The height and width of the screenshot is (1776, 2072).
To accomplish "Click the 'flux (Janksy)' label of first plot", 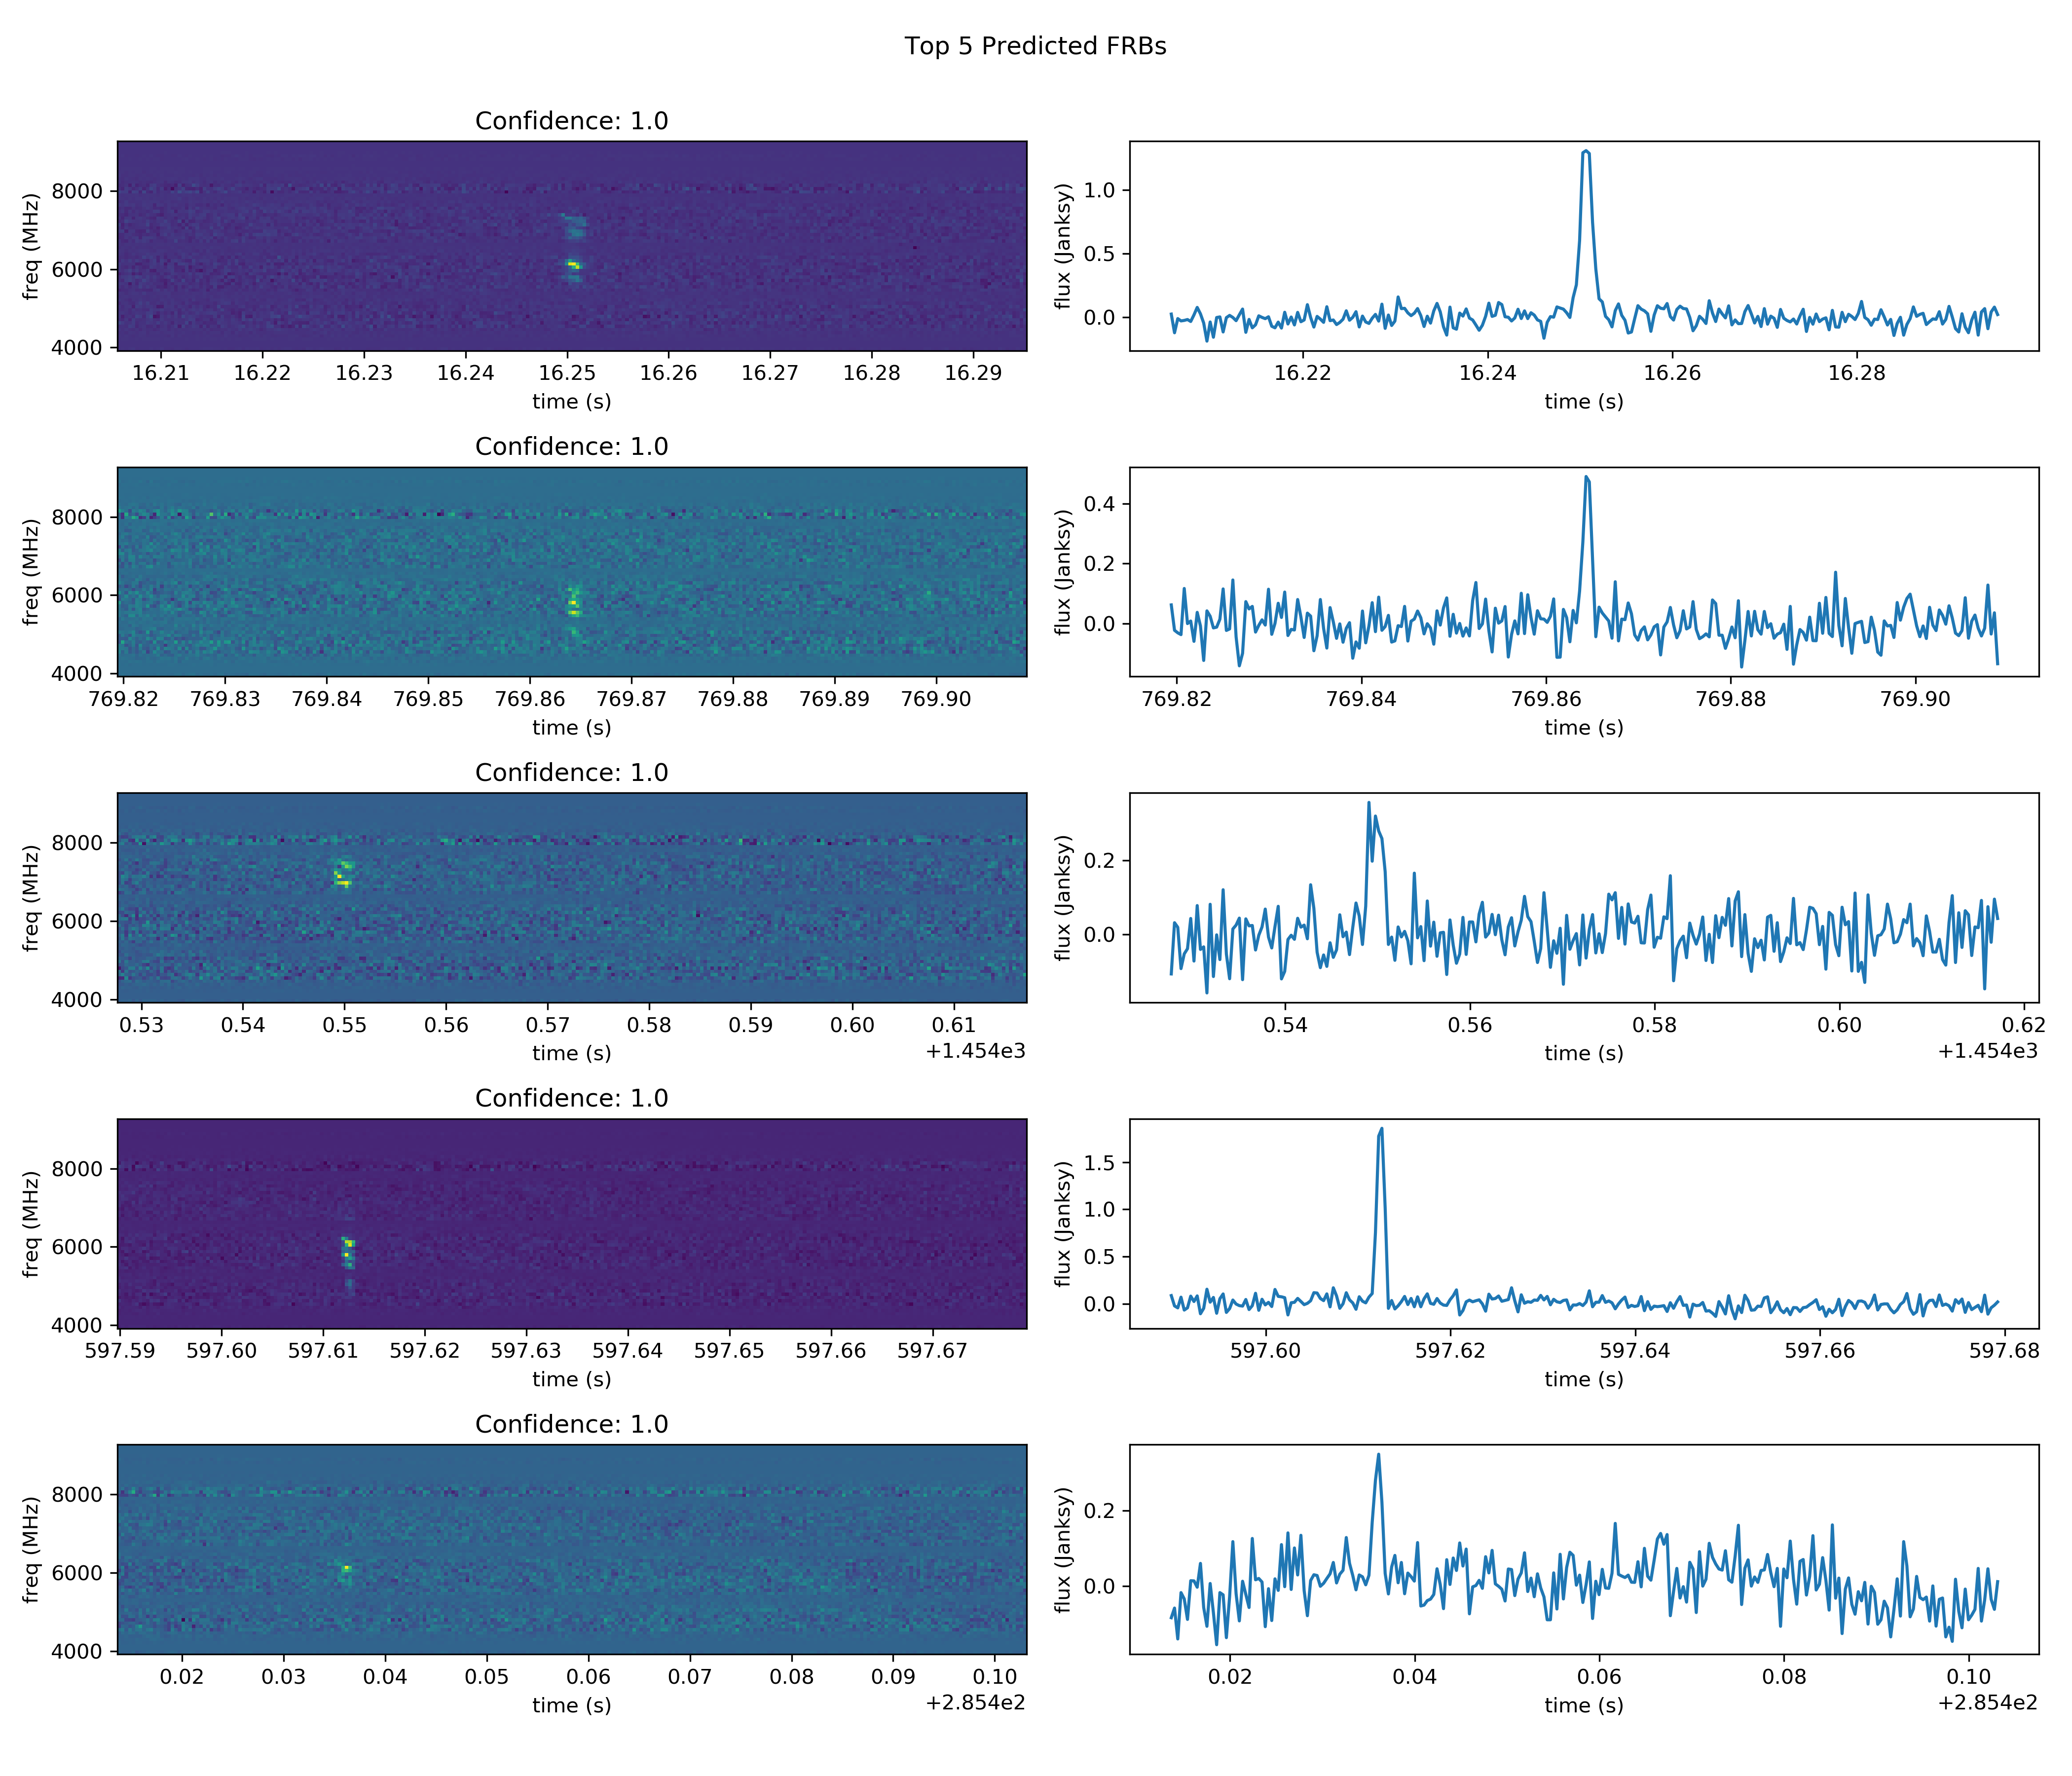I will click(x=1063, y=246).
